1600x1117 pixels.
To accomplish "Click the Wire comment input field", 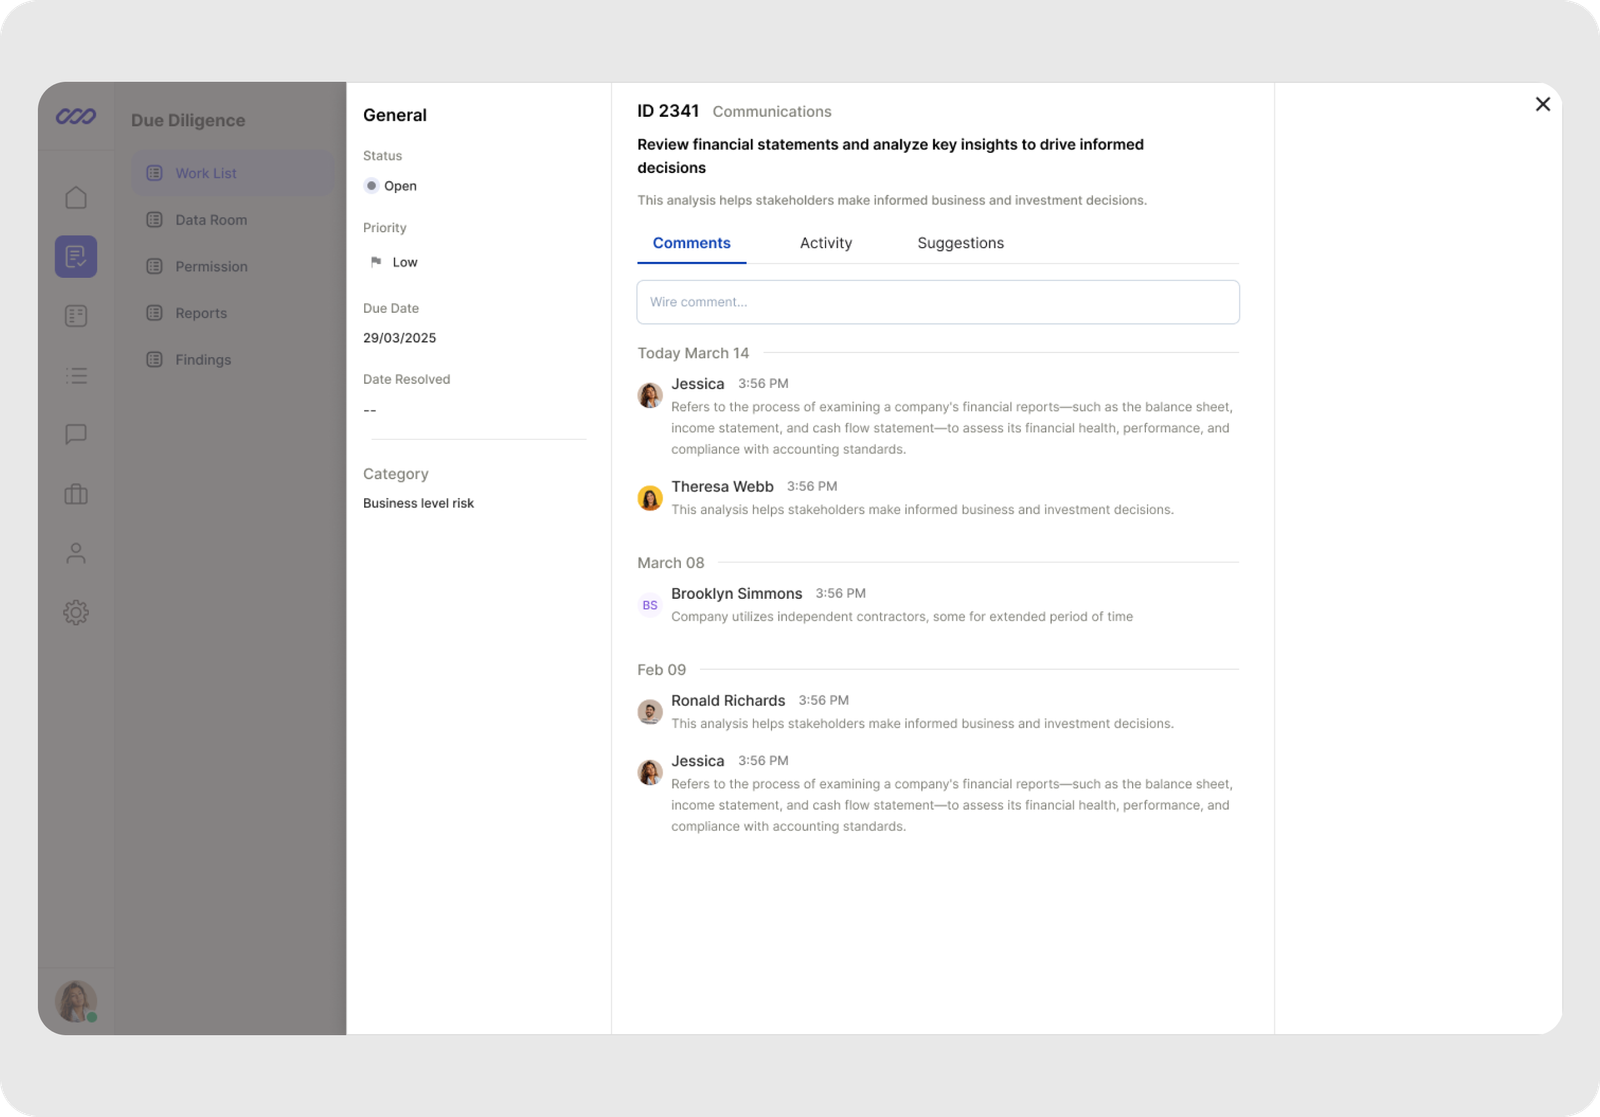I will tap(937, 302).
